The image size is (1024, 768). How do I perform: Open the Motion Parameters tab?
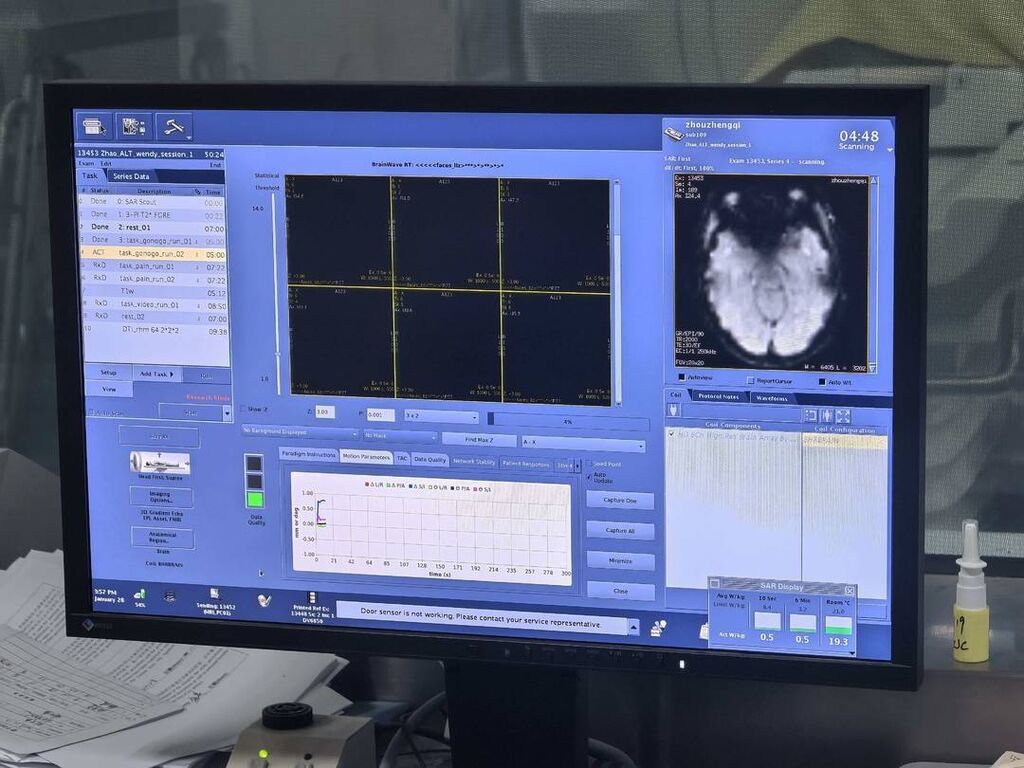pos(366,457)
